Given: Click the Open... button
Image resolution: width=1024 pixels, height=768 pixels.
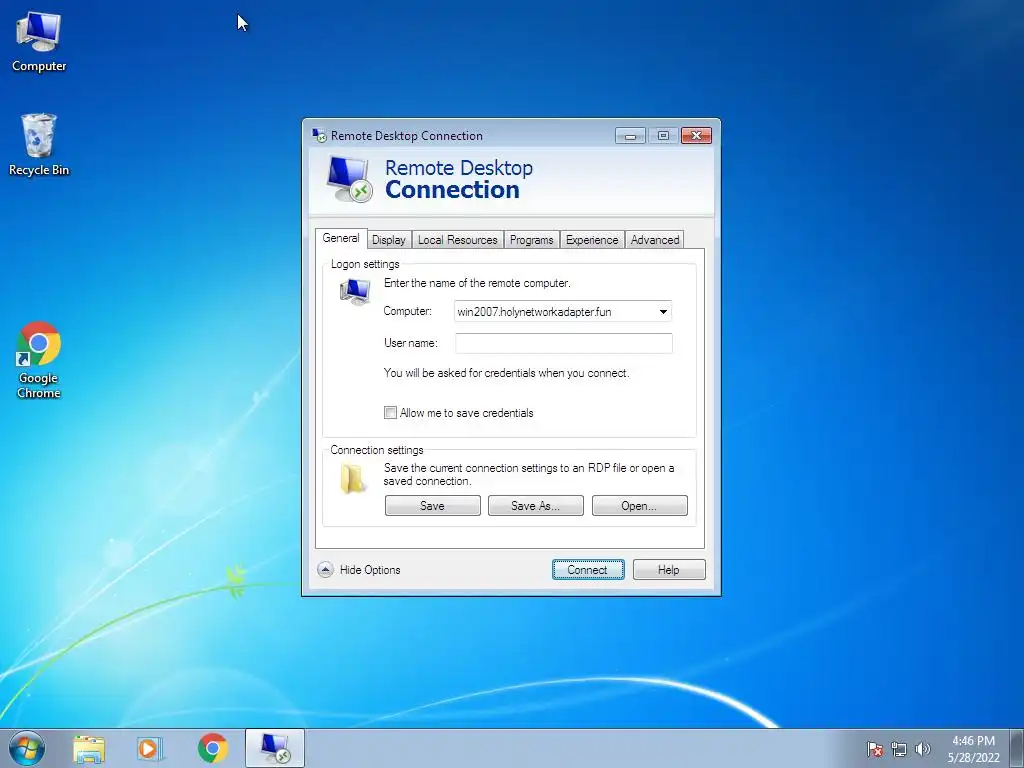Looking at the screenshot, I should (639, 505).
